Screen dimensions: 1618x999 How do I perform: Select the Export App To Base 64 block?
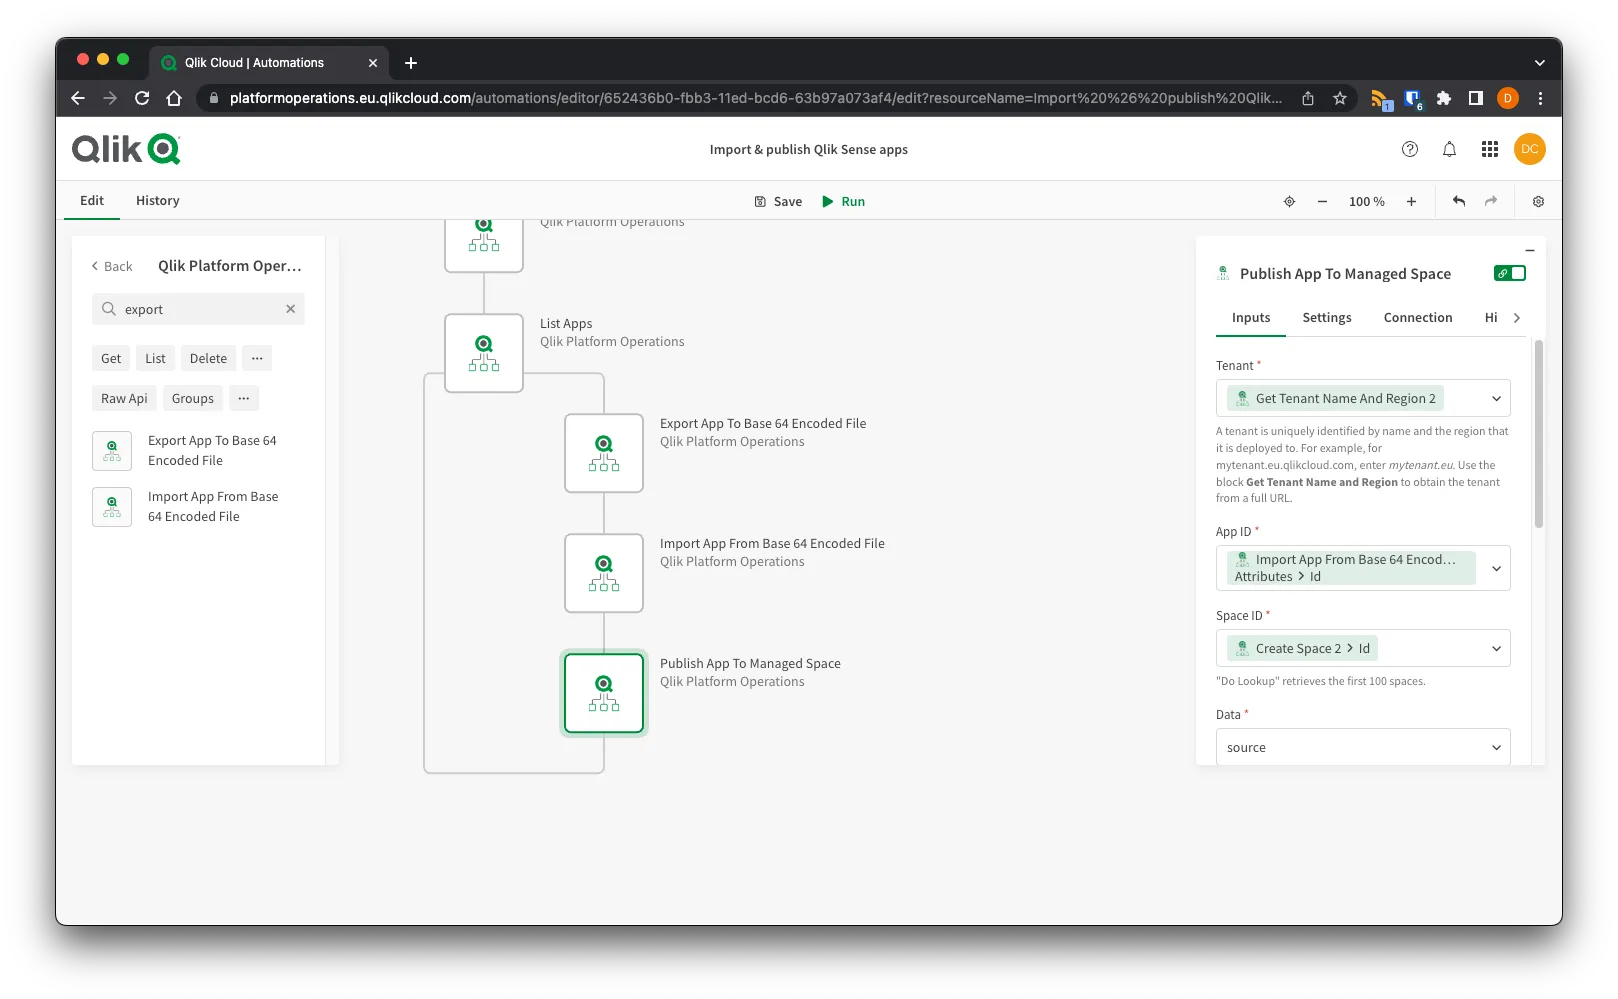click(x=604, y=453)
